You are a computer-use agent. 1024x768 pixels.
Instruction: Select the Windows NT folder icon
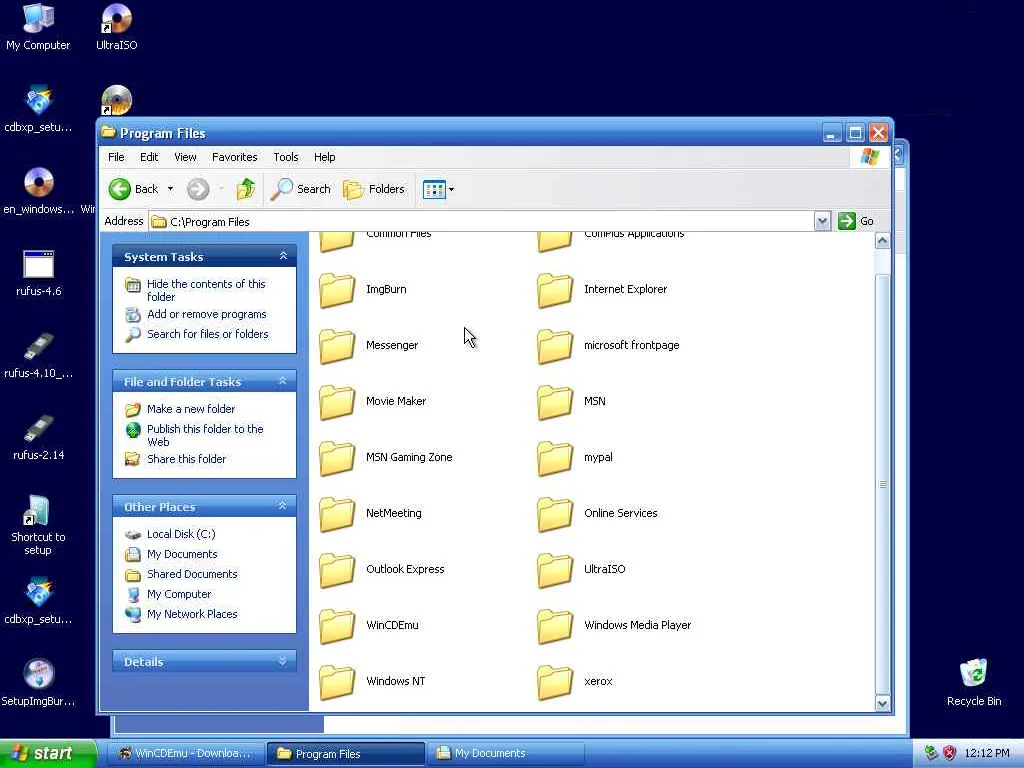click(x=337, y=682)
